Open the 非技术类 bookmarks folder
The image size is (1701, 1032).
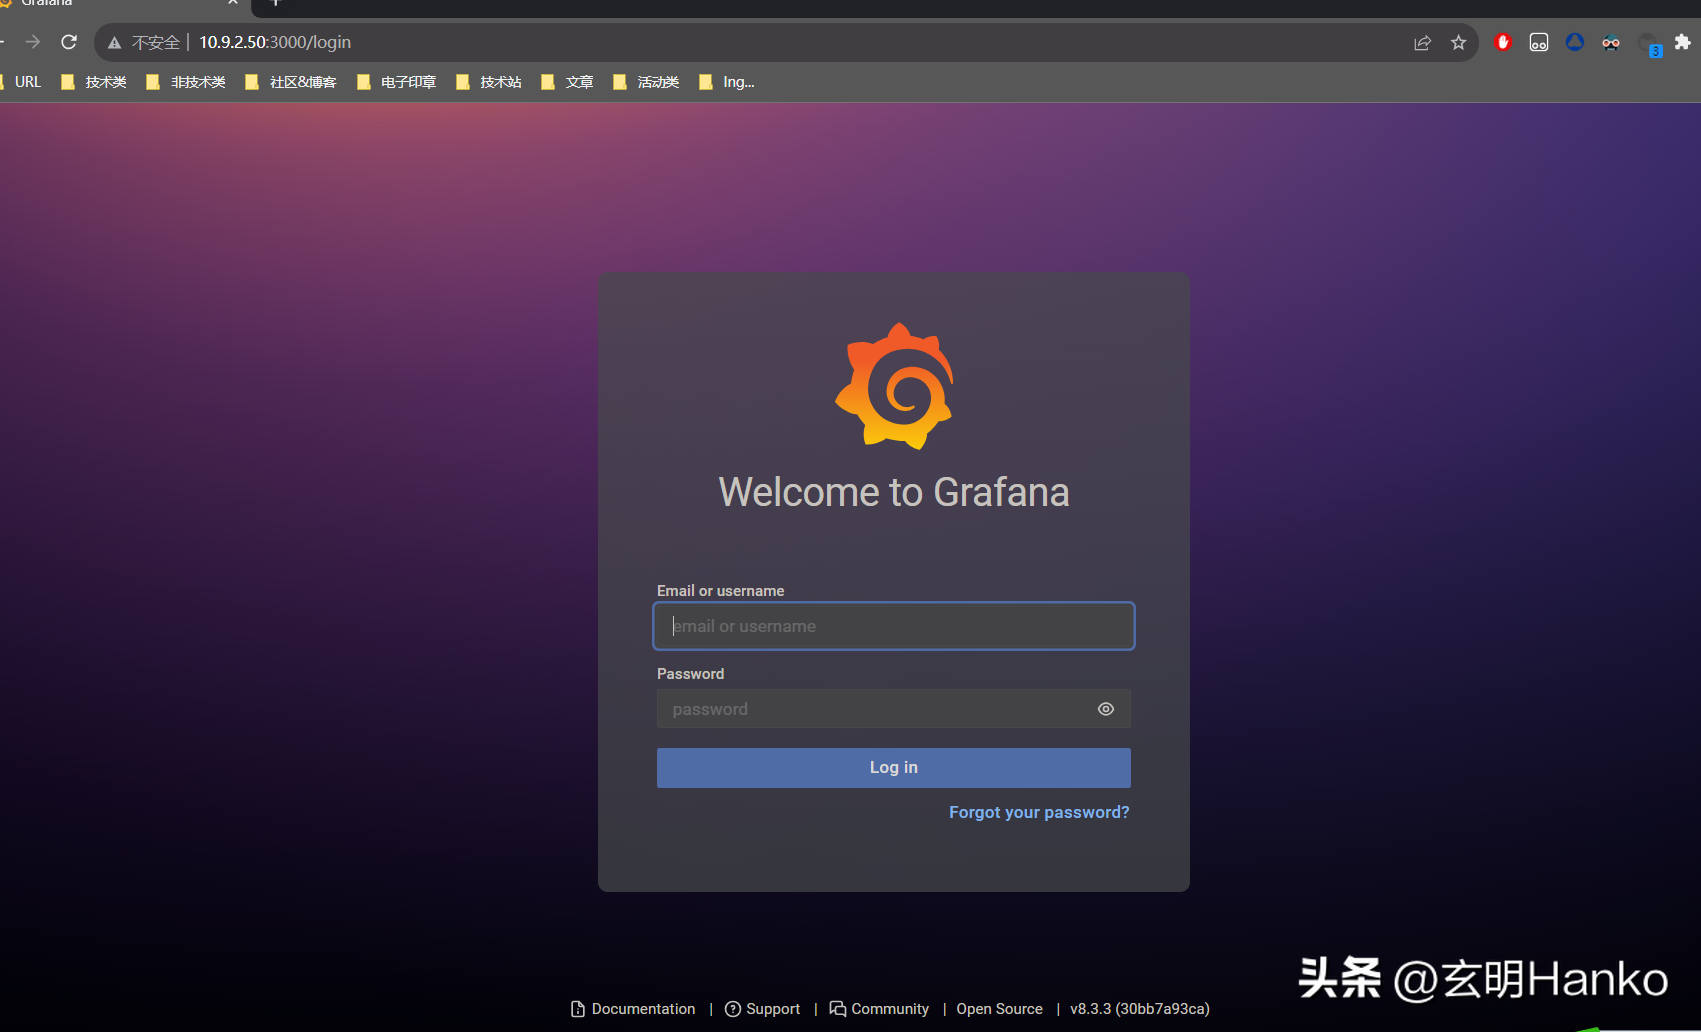tap(186, 82)
